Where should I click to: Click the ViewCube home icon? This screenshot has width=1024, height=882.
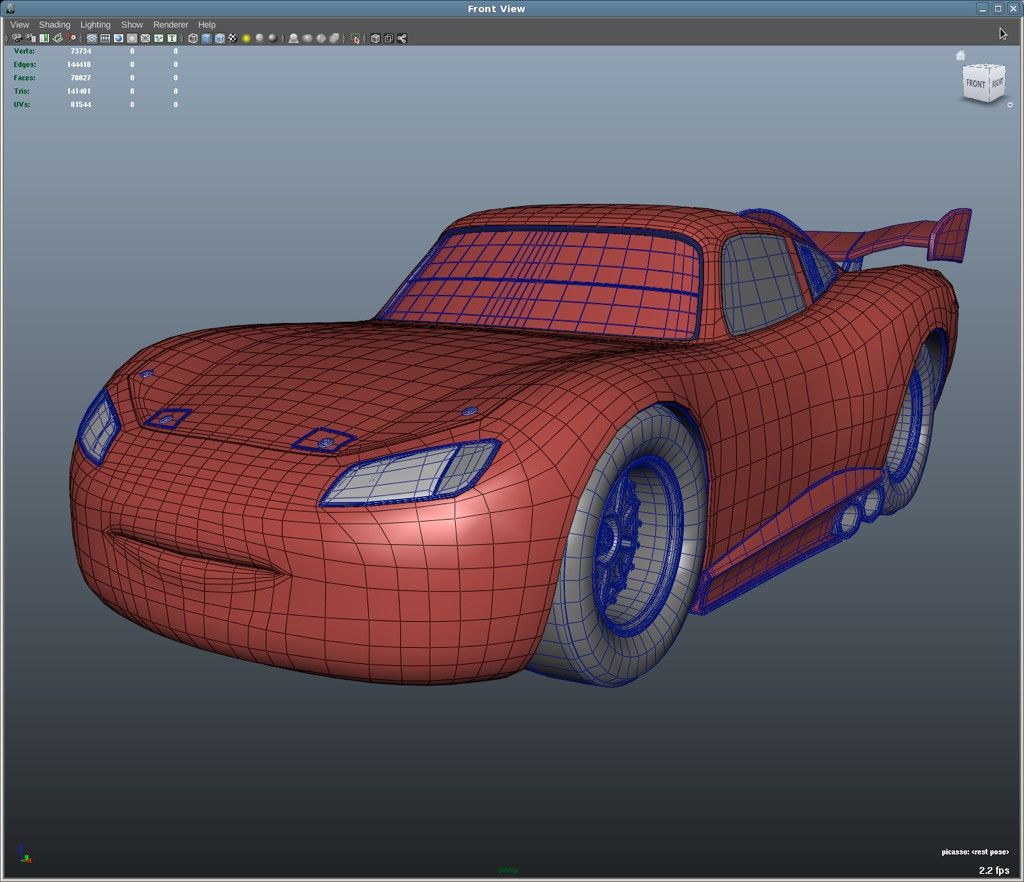960,55
